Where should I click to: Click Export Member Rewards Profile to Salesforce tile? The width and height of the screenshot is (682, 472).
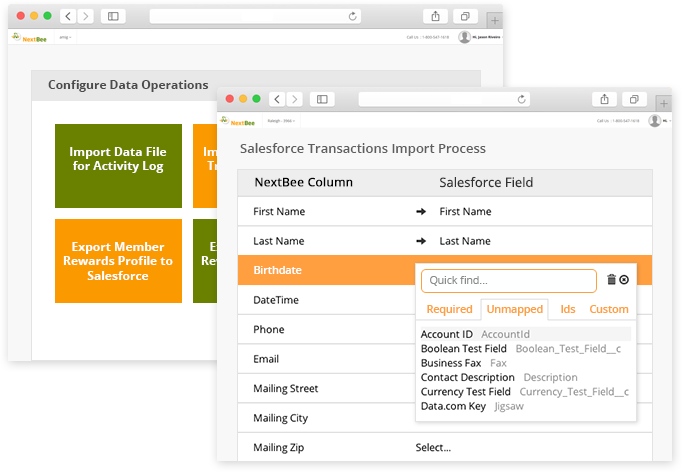pyautogui.click(x=118, y=261)
